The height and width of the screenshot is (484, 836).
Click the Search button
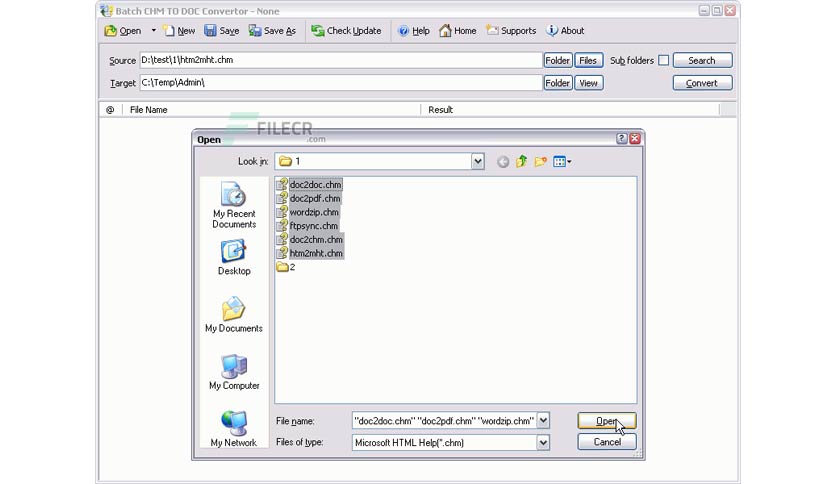702,60
